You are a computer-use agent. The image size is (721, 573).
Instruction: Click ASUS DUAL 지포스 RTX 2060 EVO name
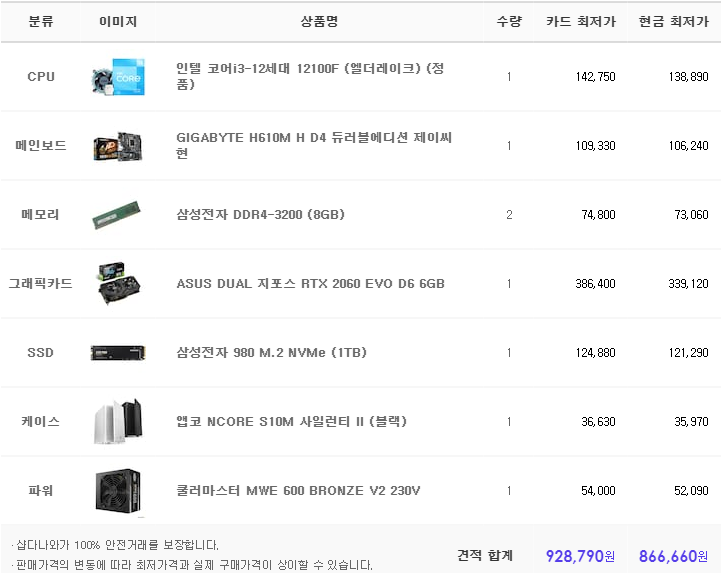pyautogui.click(x=310, y=284)
